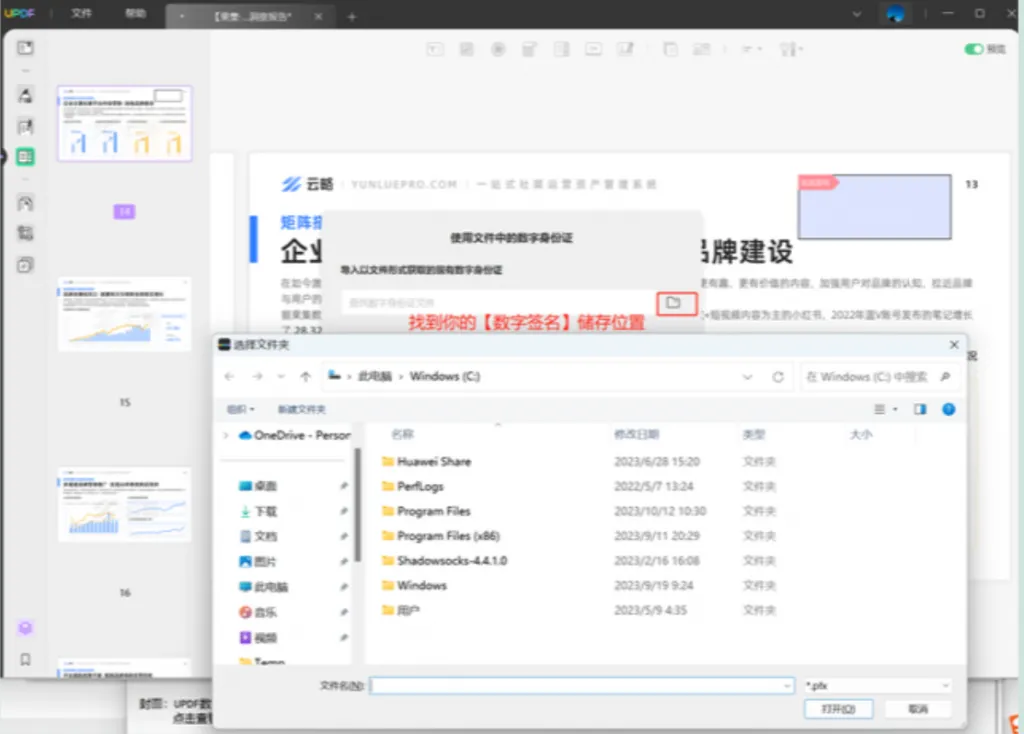Open the reader mode icon in UPDF sidebar
The image size is (1024, 734).
(x=25, y=48)
